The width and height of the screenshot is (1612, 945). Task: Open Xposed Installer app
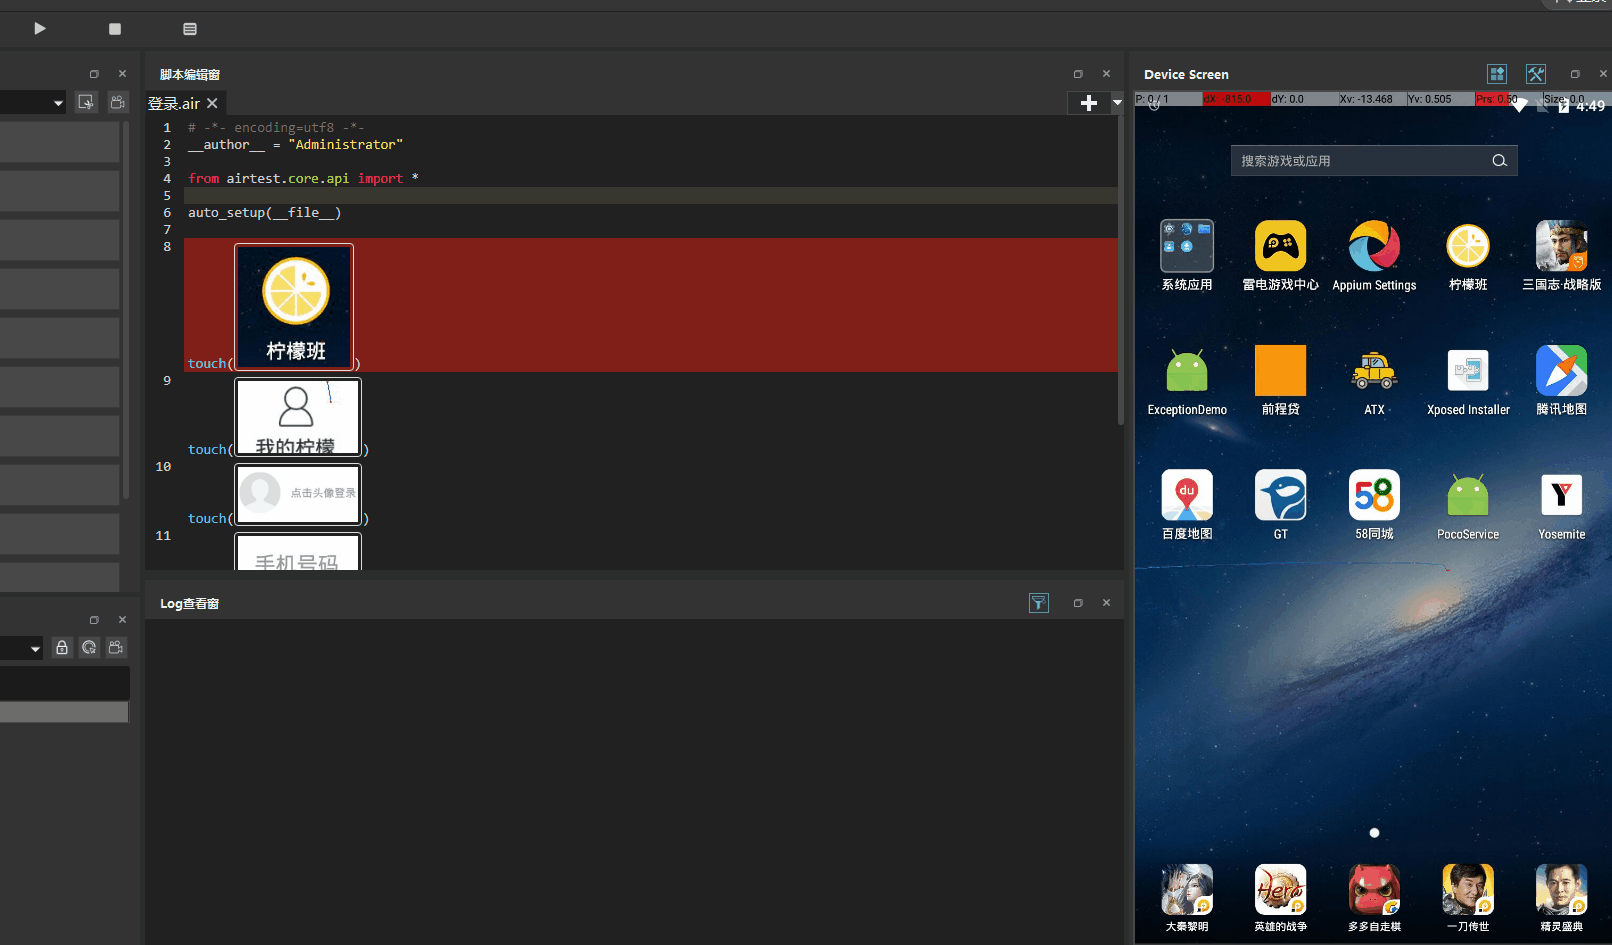[1468, 381]
